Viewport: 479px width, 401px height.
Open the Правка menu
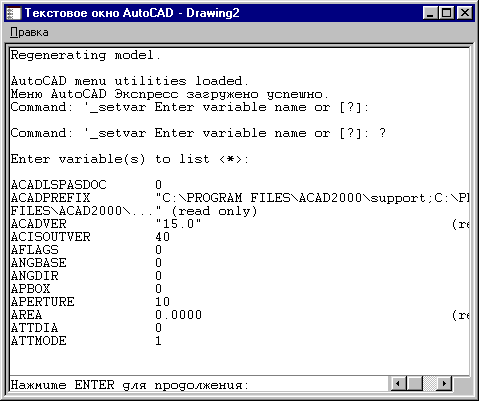(x=29, y=32)
